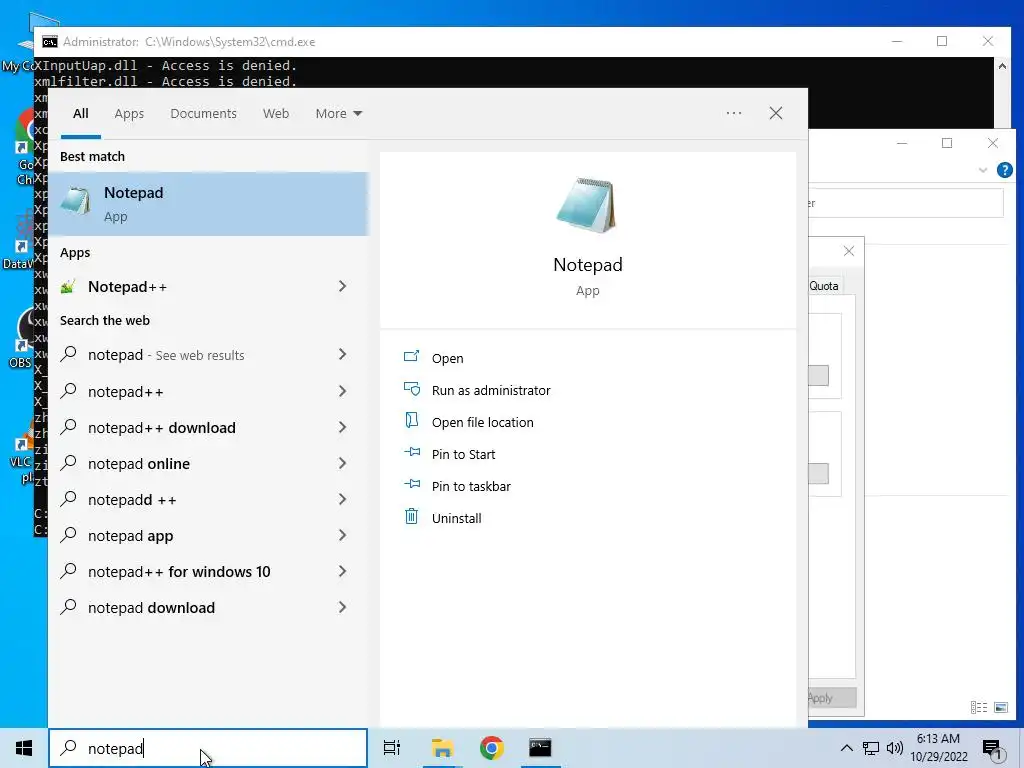
Task: Click Run as administrator shield icon
Action: tap(411, 389)
